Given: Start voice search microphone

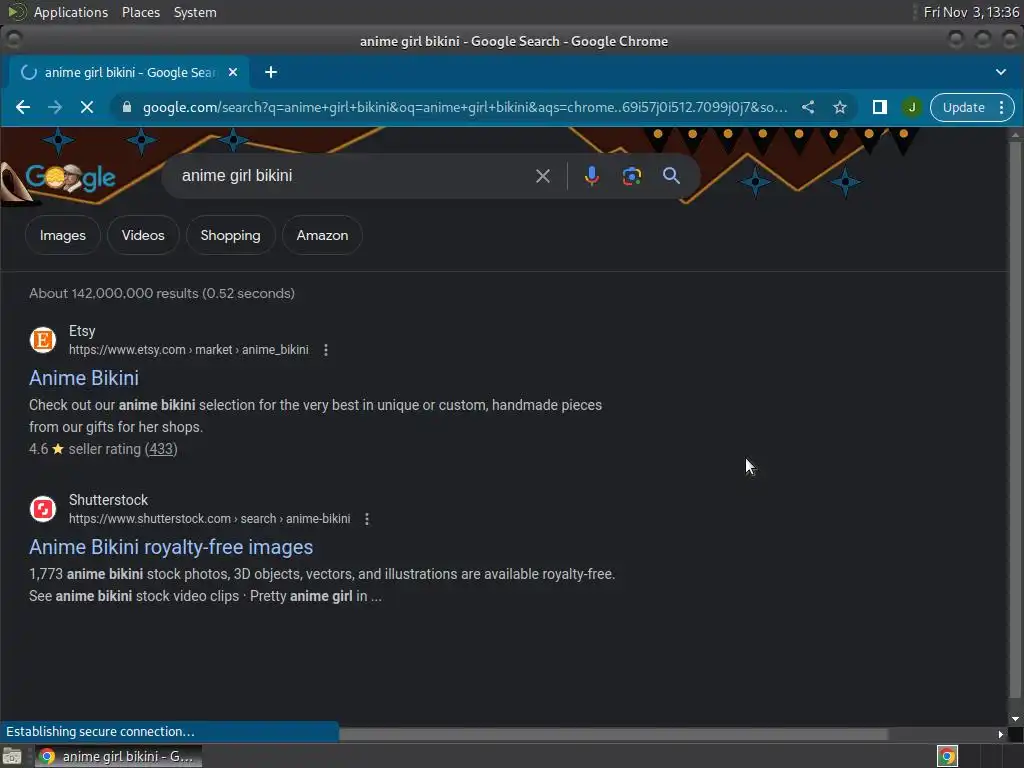Looking at the screenshot, I should (592, 176).
